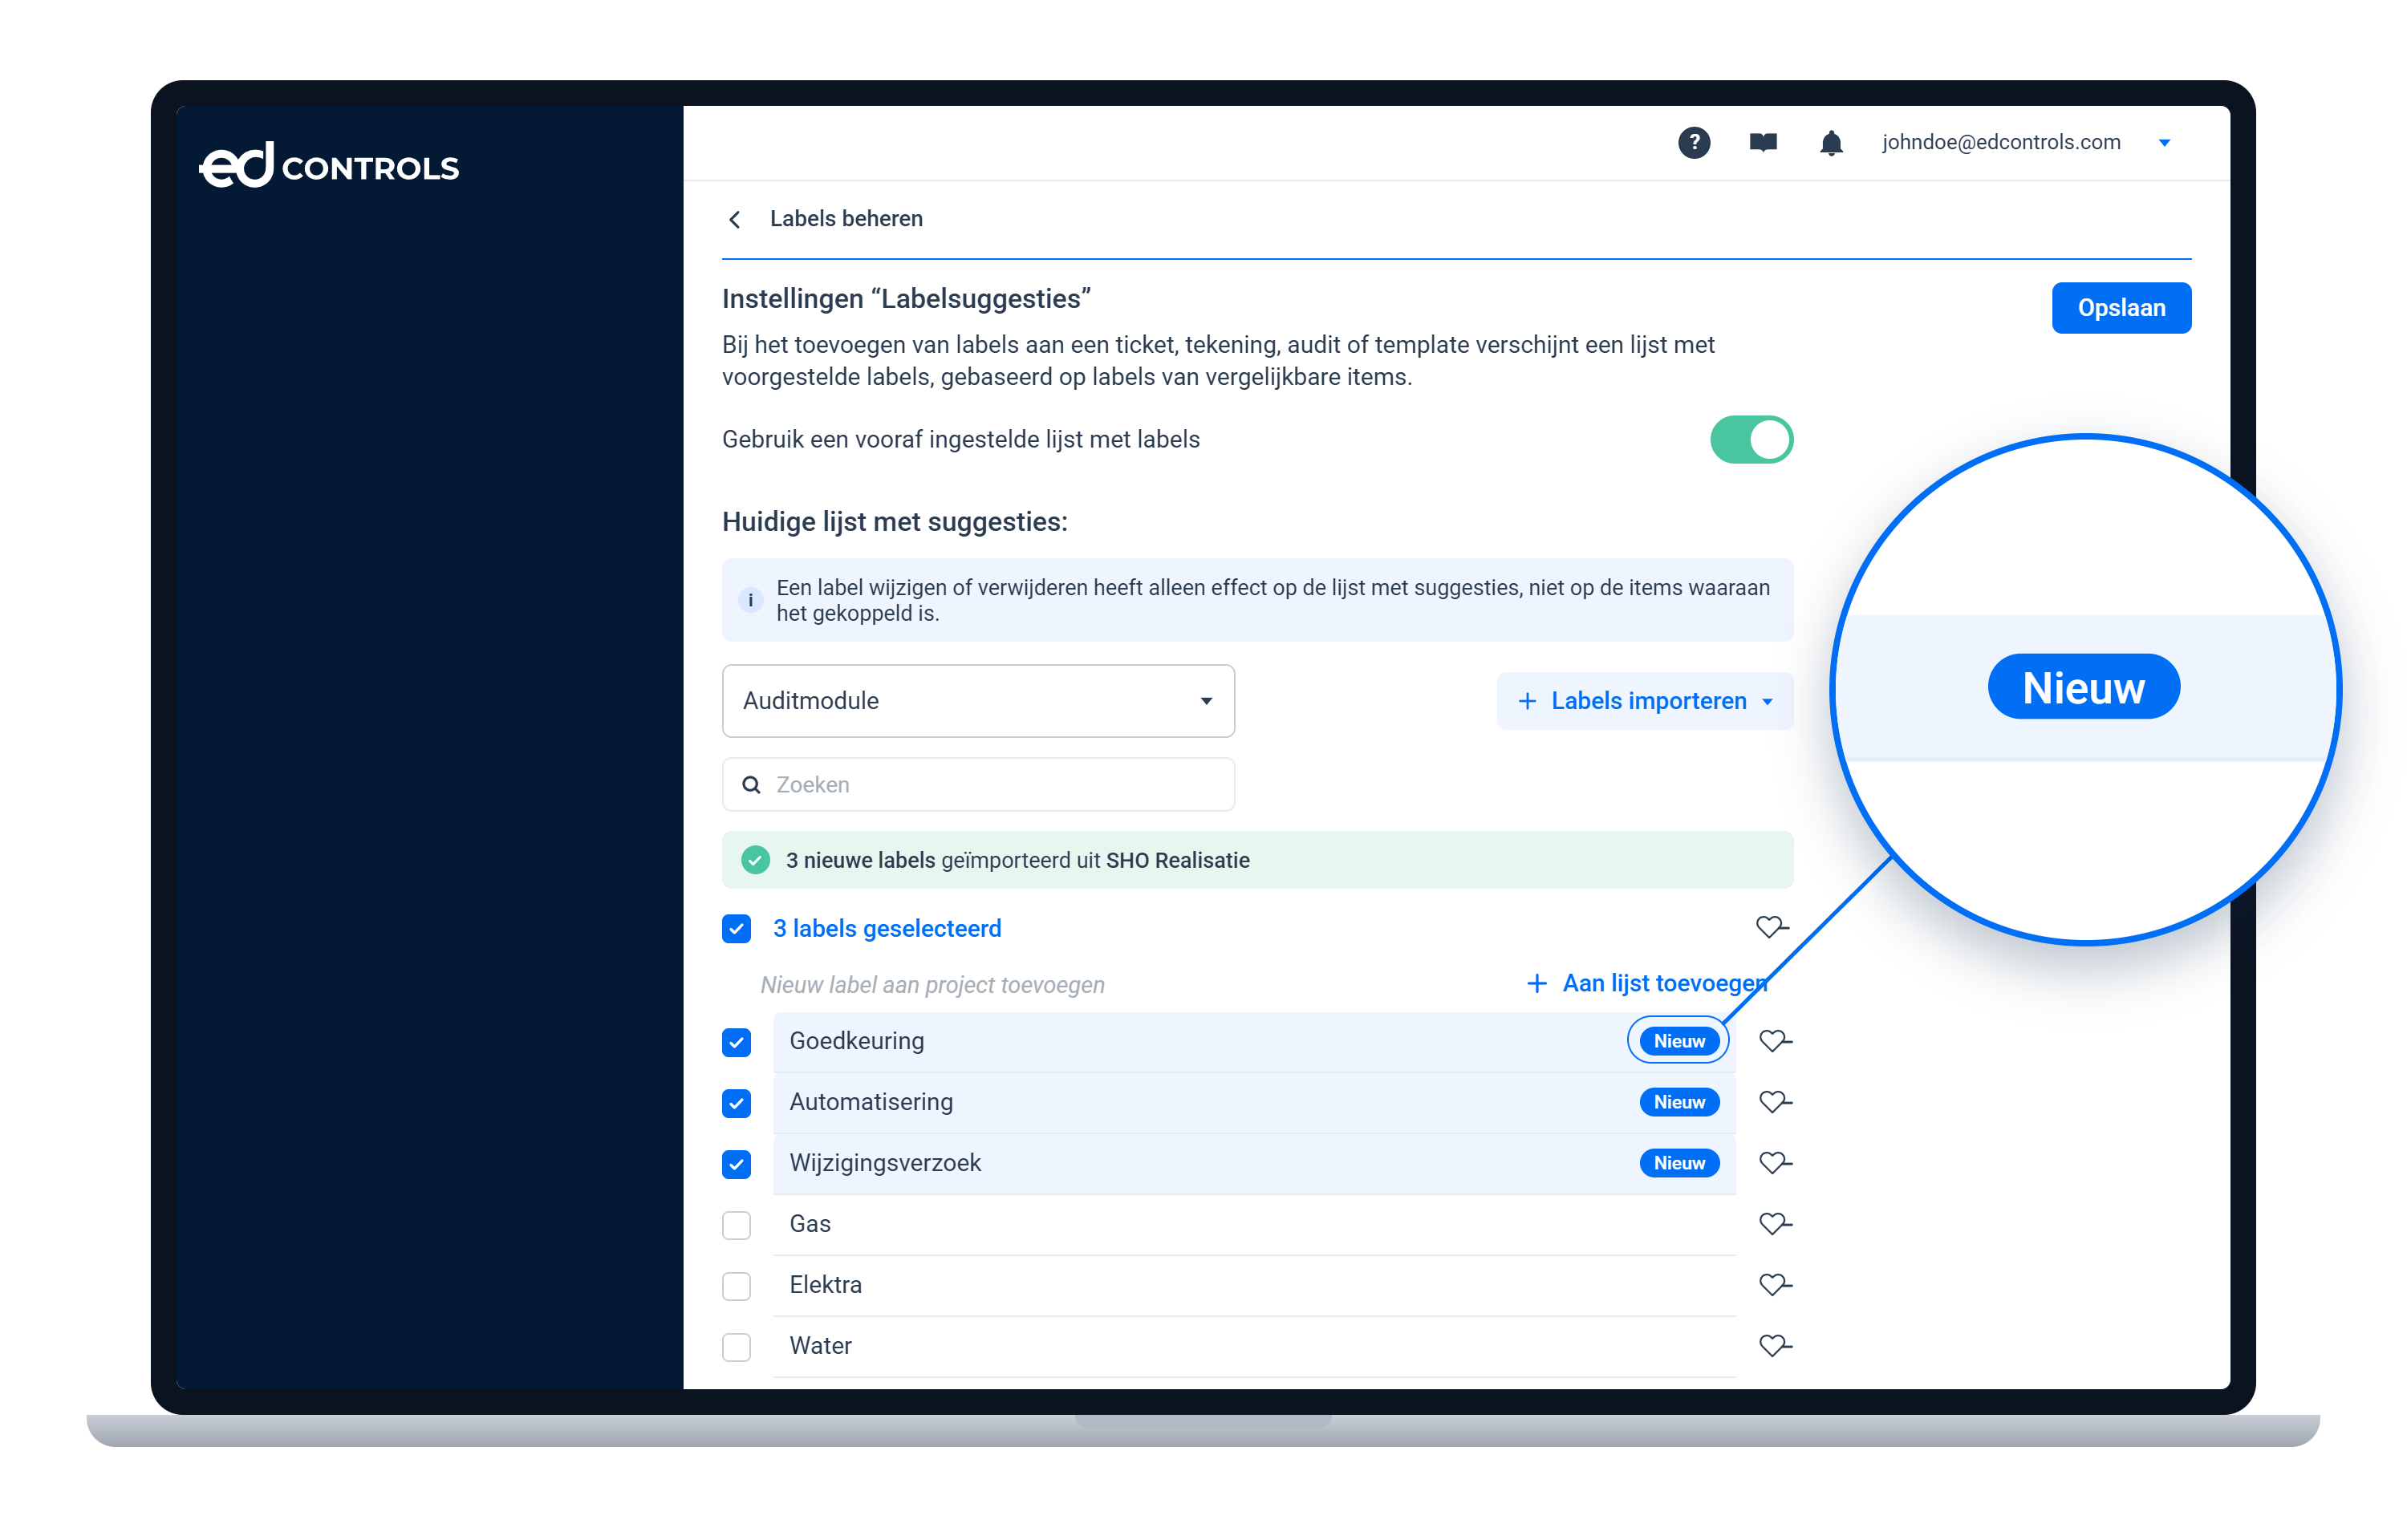Uncheck the Automatisering checkbox
This screenshot has width=2407, height=1540.
click(x=736, y=1104)
